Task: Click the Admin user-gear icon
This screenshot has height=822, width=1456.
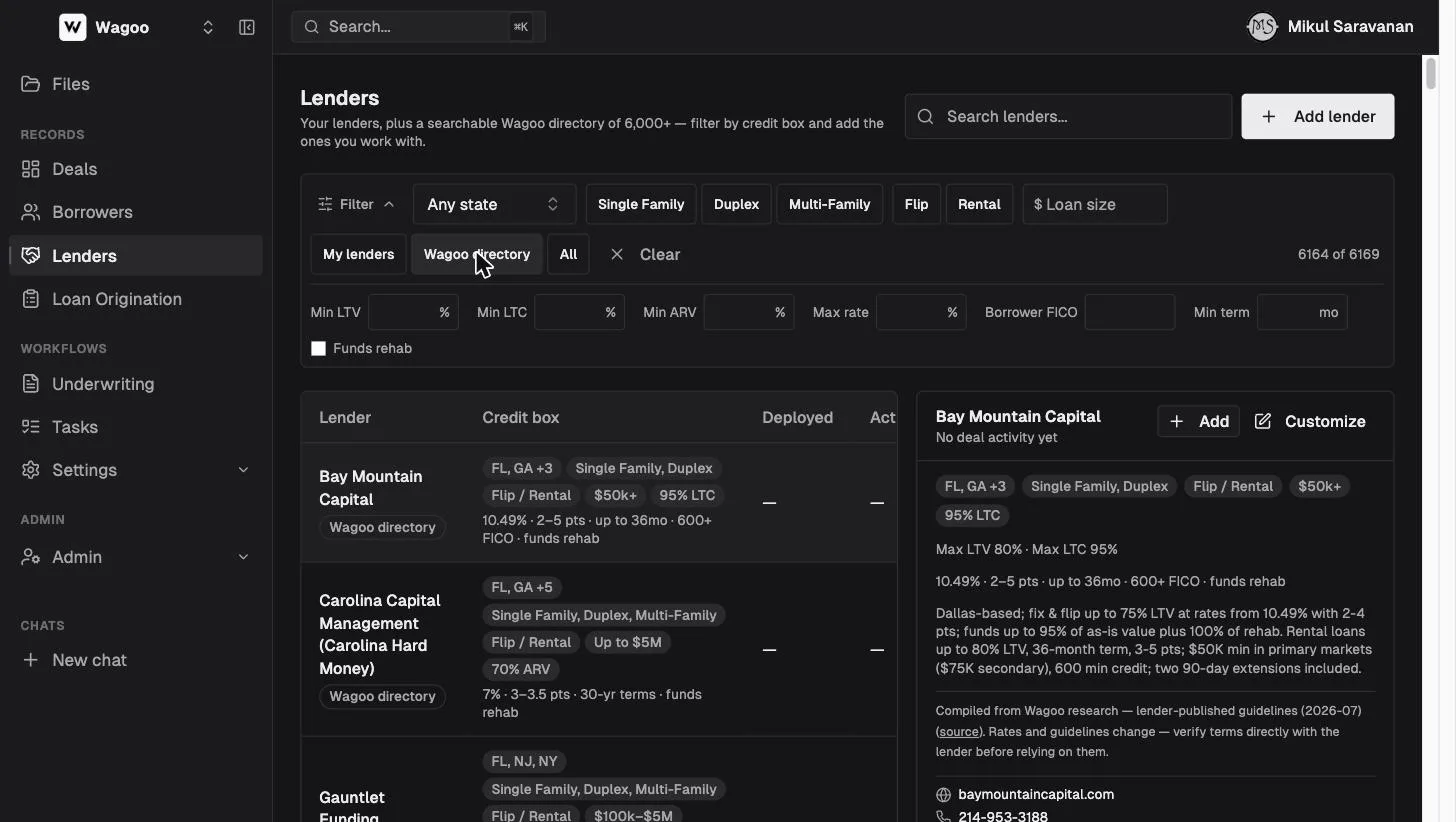Action: coord(31,557)
